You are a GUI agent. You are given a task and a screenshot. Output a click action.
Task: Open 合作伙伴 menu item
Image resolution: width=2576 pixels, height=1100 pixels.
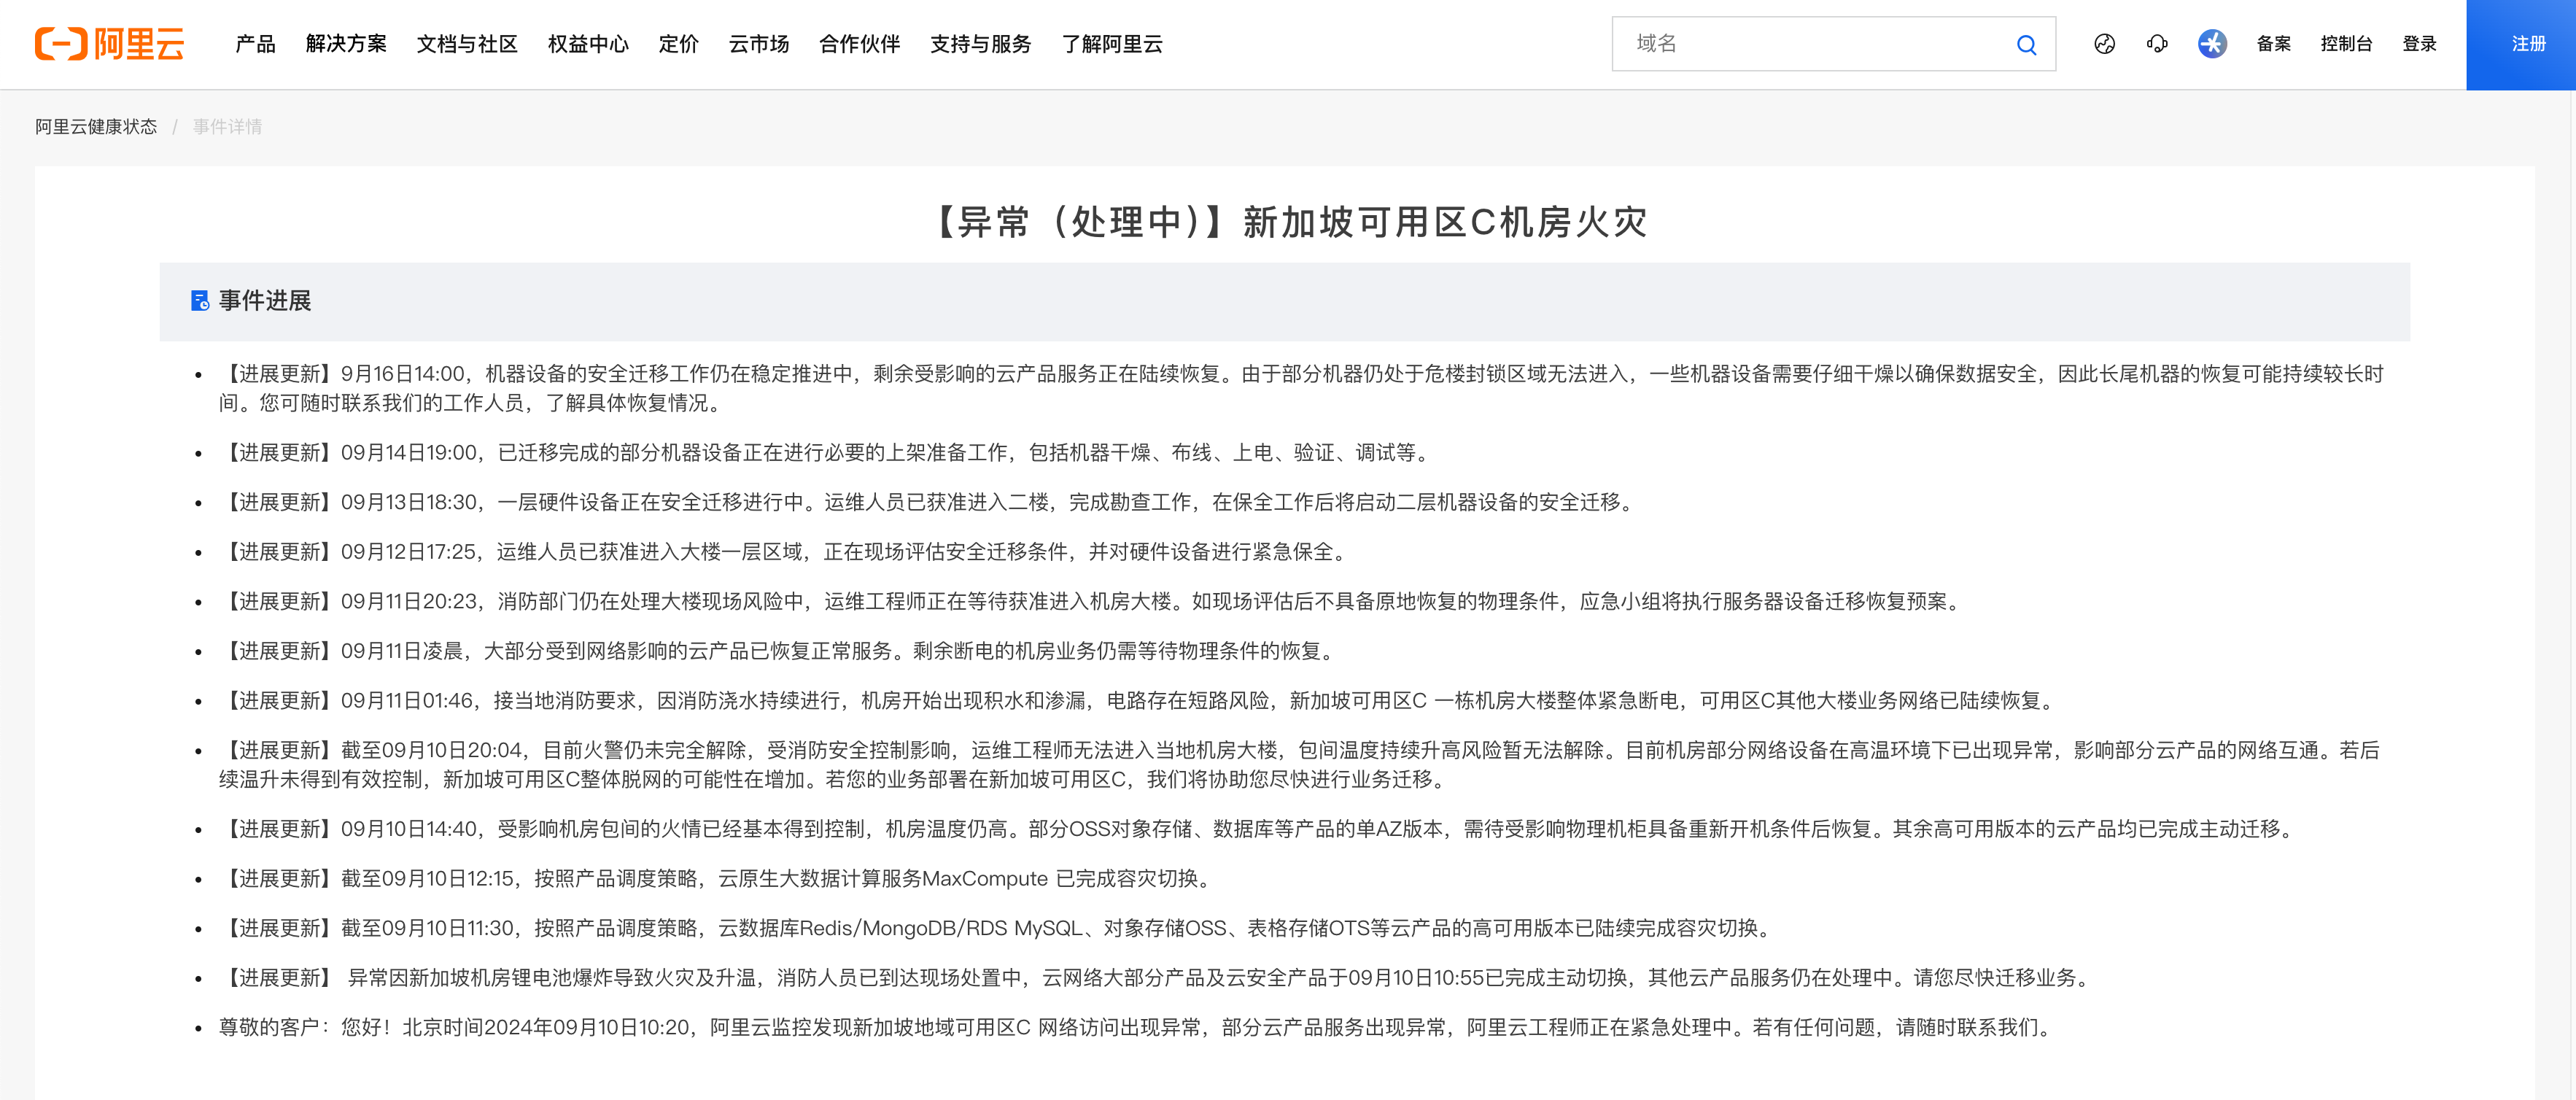(x=859, y=44)
